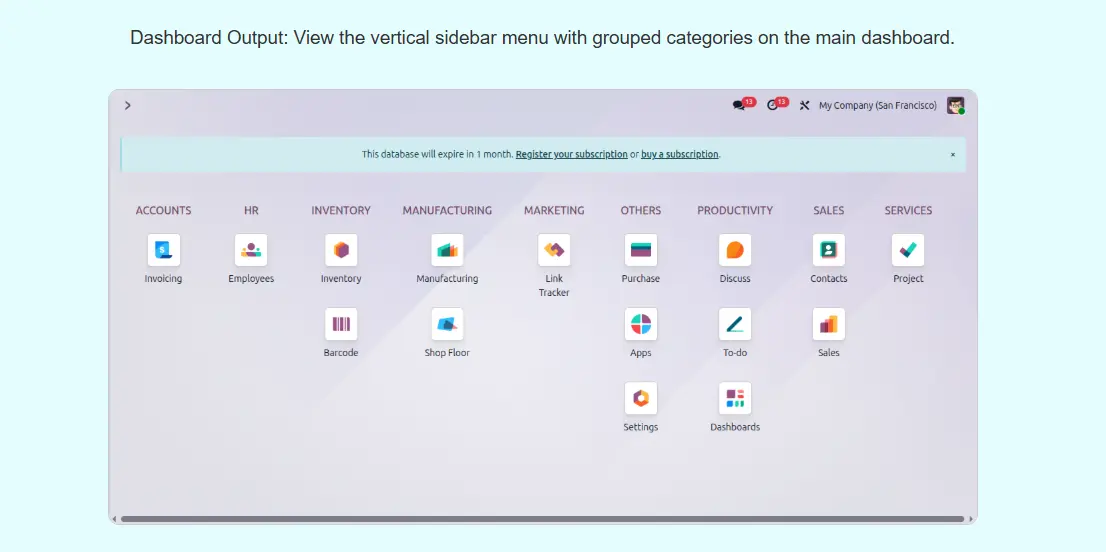1106x552 pixels.
Task: Open the Settings app icon
Action: 641,398
